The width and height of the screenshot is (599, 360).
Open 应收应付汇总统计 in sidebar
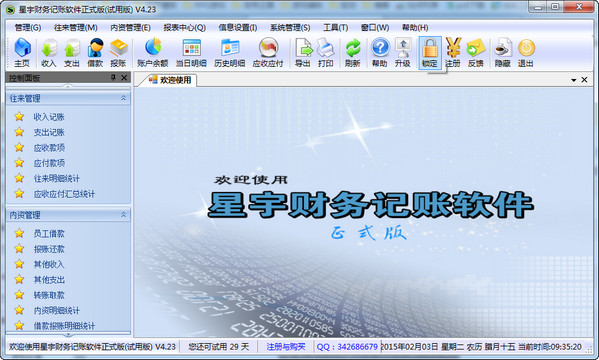click(64, 194)
